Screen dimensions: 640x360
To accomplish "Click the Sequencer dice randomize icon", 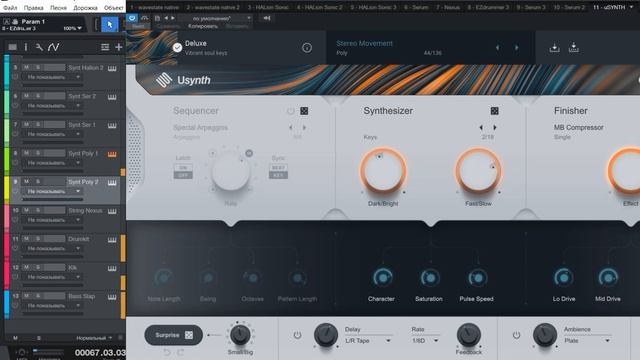I will pyautogui.click(x=304, y=111).
